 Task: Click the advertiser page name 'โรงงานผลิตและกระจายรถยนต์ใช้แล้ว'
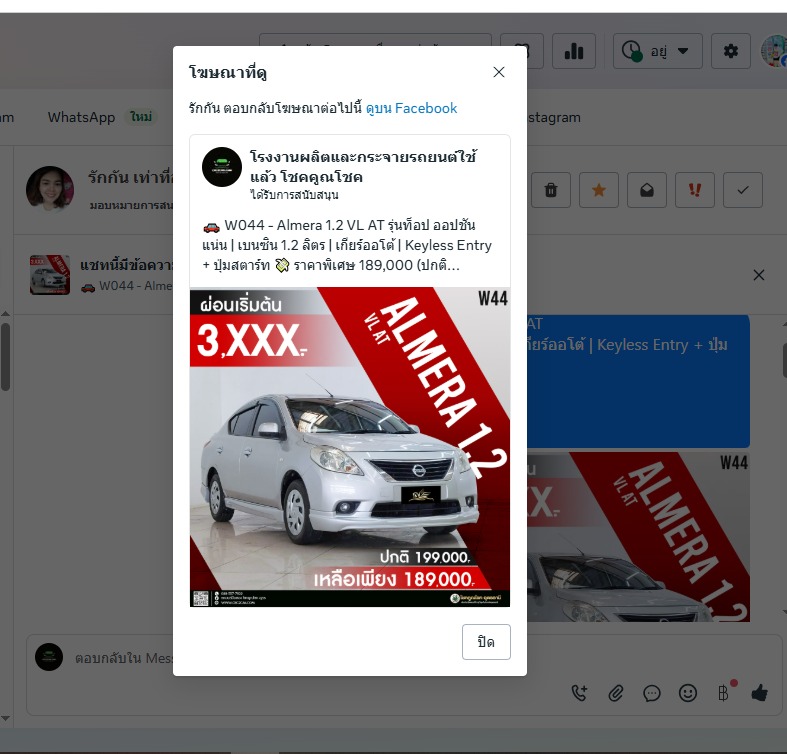pyautogui.click(x=363, y=167)
